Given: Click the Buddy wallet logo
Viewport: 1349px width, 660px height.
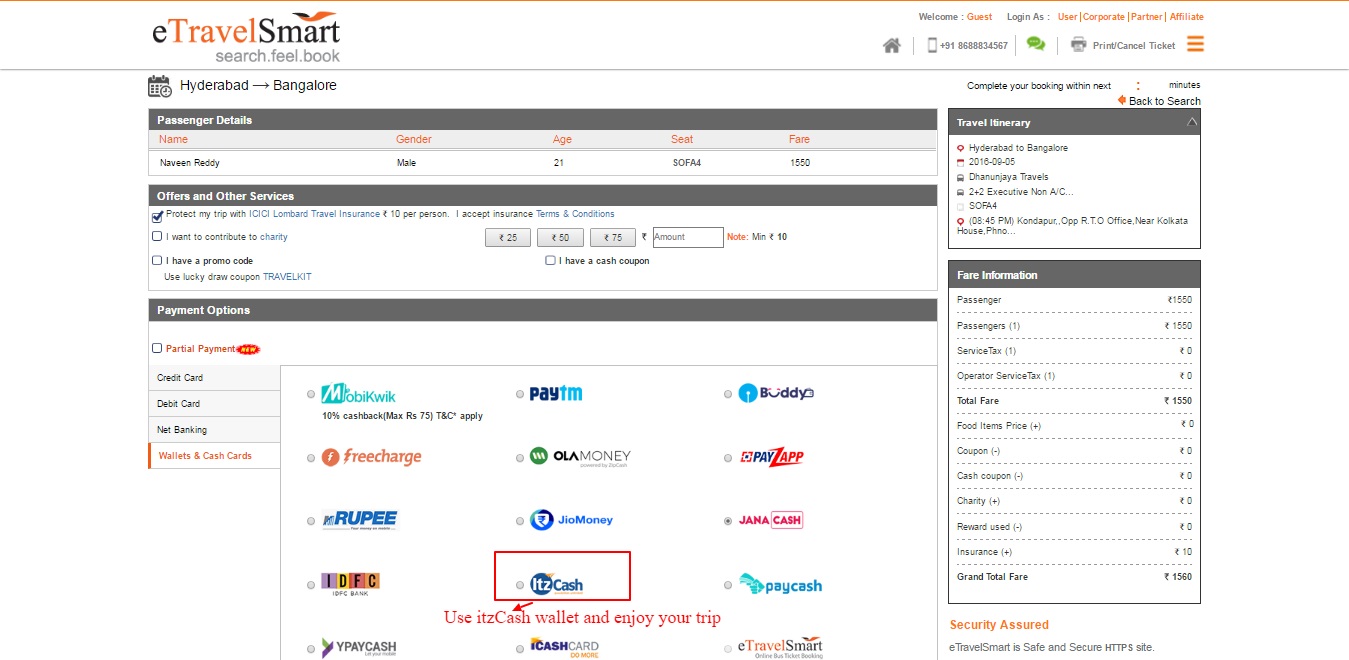Looking at the screenshot, I should click(776, 393).
